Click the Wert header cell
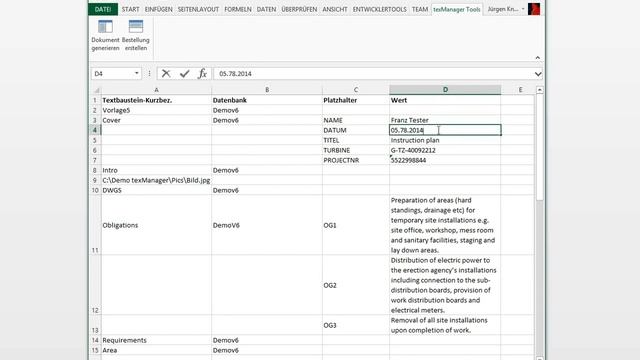 pos(445,100)
